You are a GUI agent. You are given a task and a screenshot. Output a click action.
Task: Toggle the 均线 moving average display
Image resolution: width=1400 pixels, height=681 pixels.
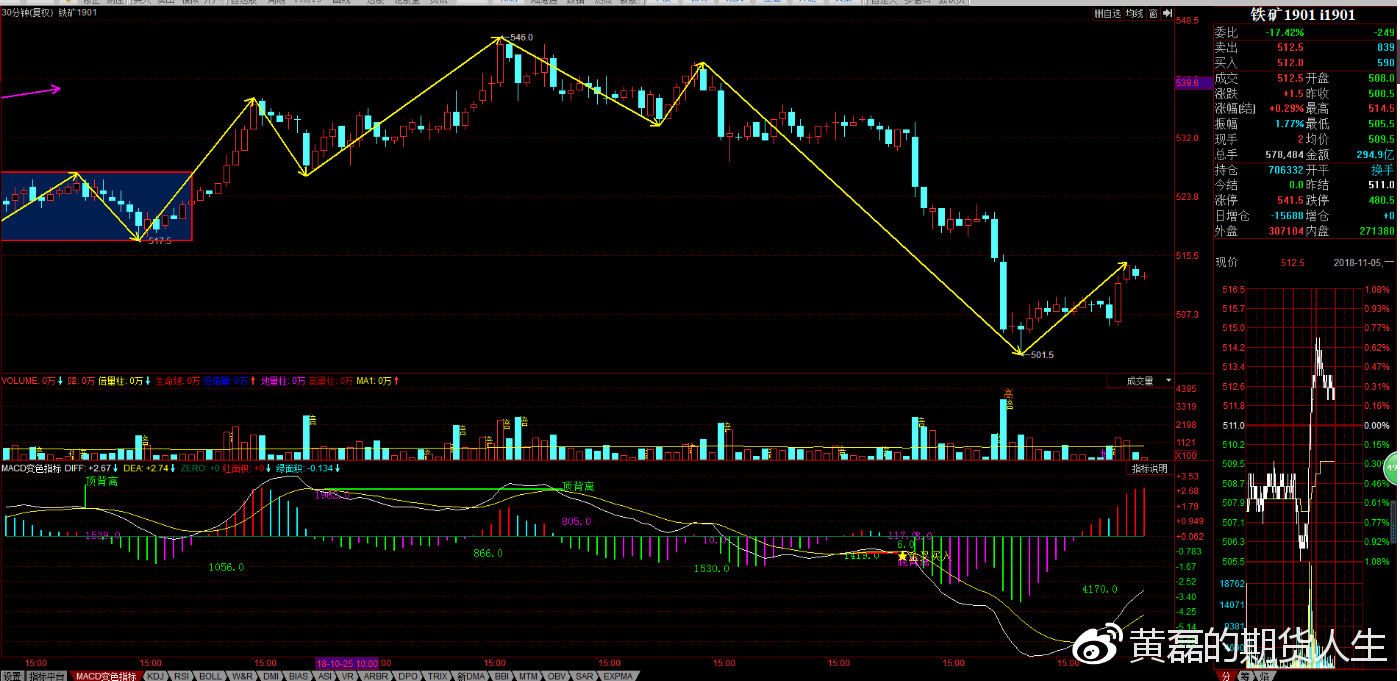click(x=1134, y=14)
